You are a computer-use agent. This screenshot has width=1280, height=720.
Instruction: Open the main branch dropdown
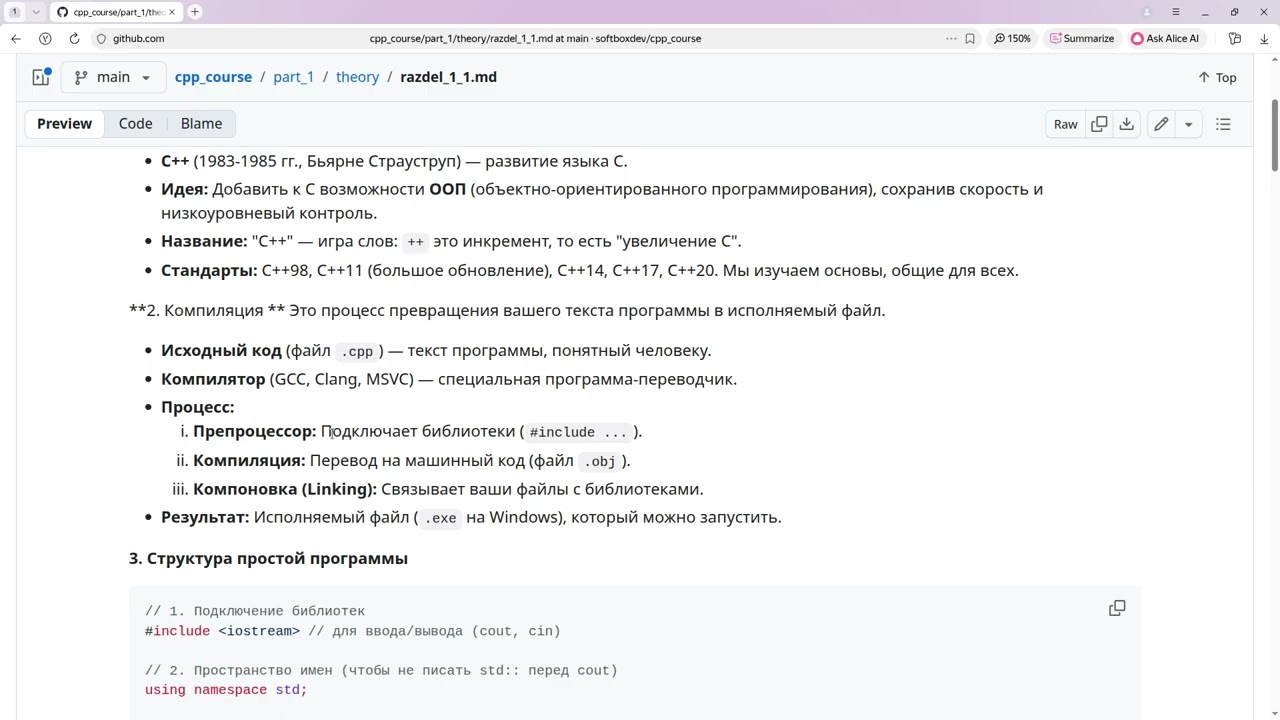112,77
